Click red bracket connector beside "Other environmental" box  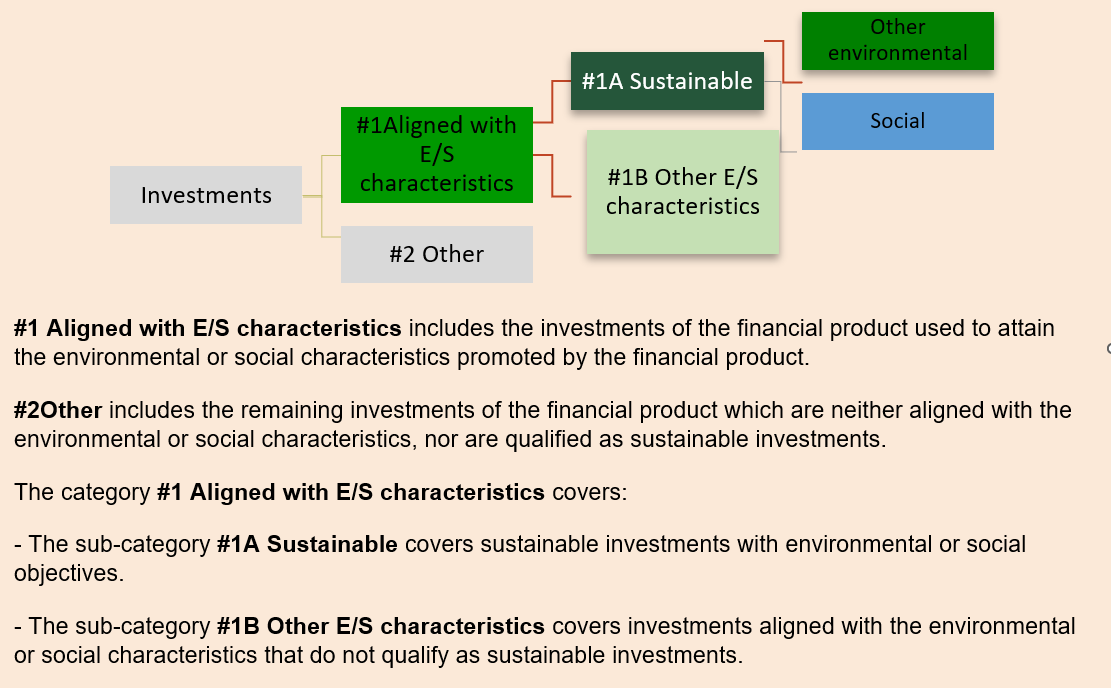click(783, 60)
